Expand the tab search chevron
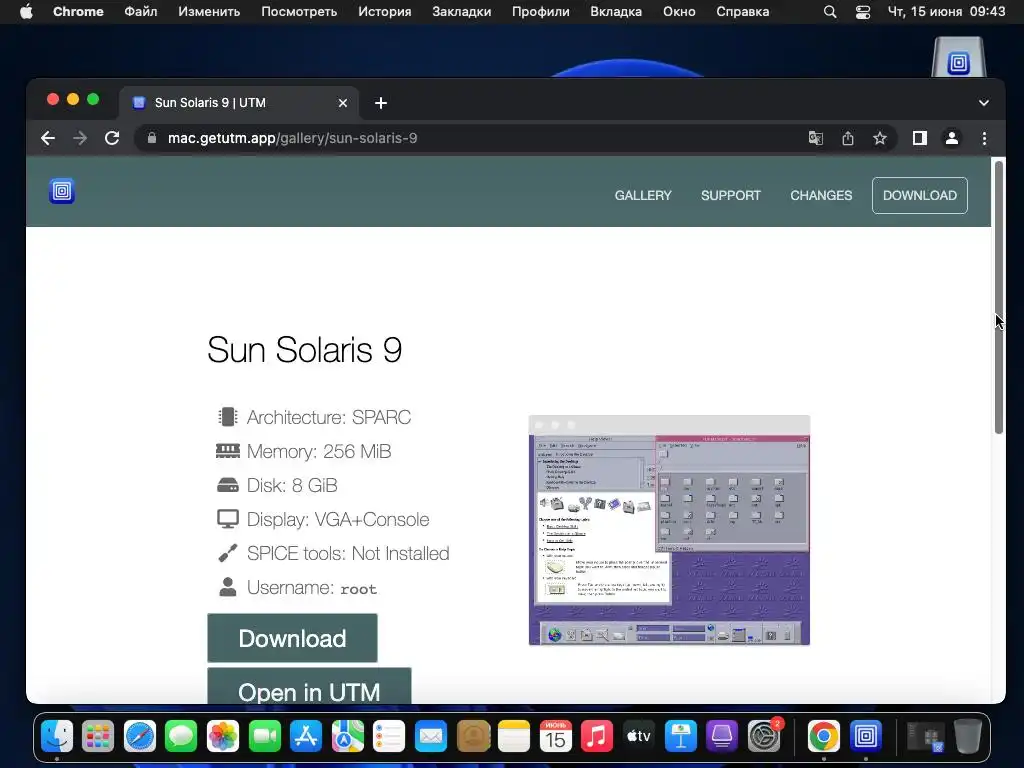1024x768 pixels. (x=984, y=103)
